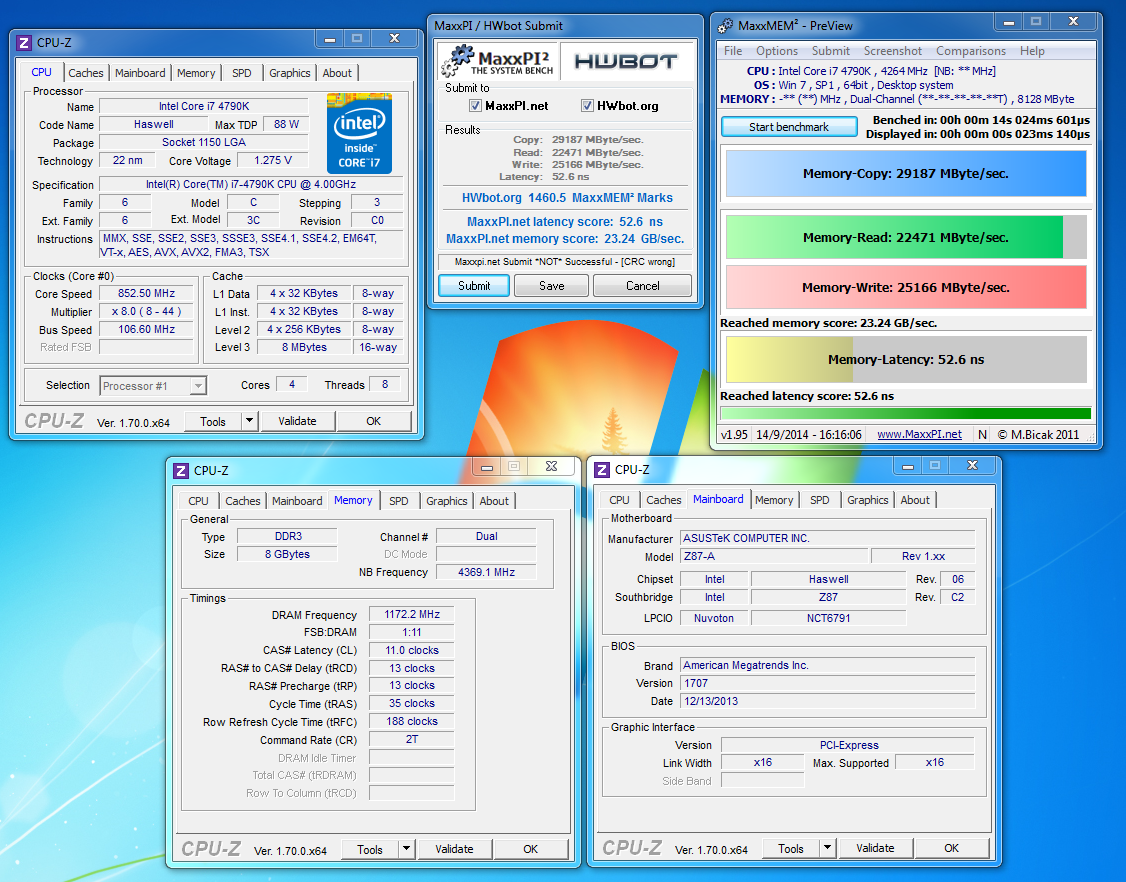This screenshot has height=882, width=1126.
Task: Click the Start benchmark button
Action: pyautogui.click(x=789, y=127)
